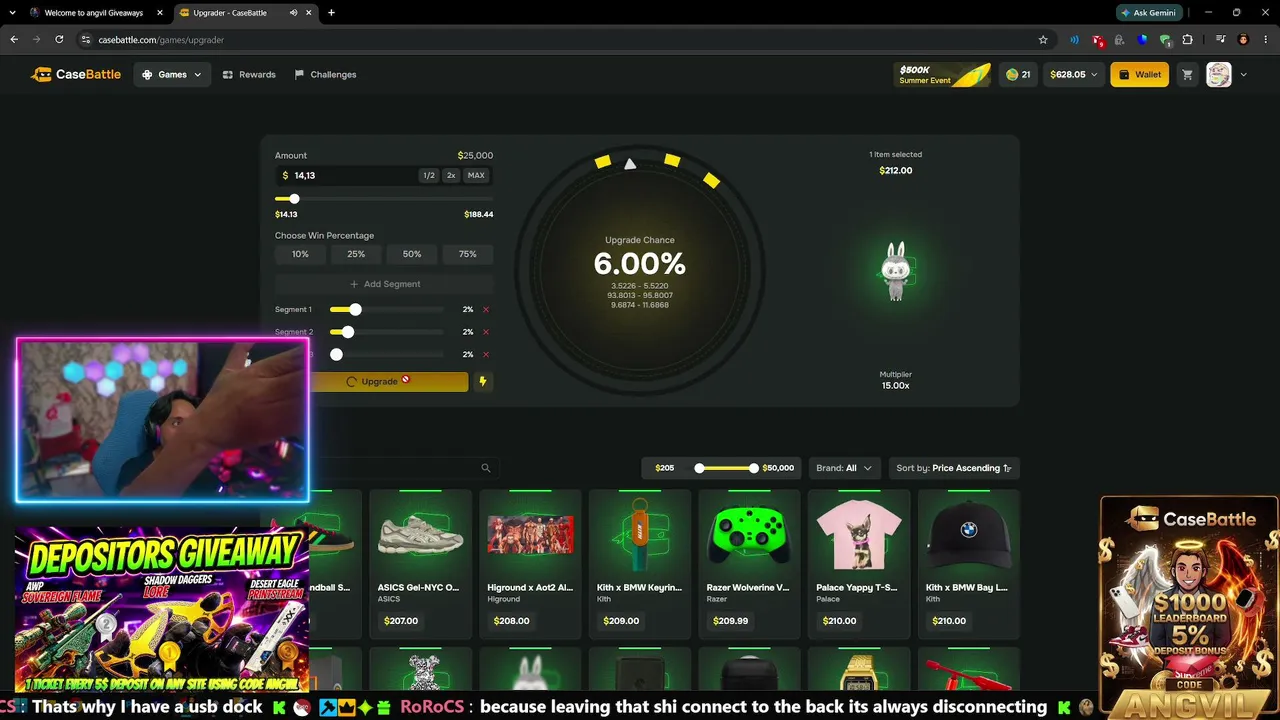1280x720 pixels.
Task: Double the amount with 2x button
Action: (x=451, y=175)
